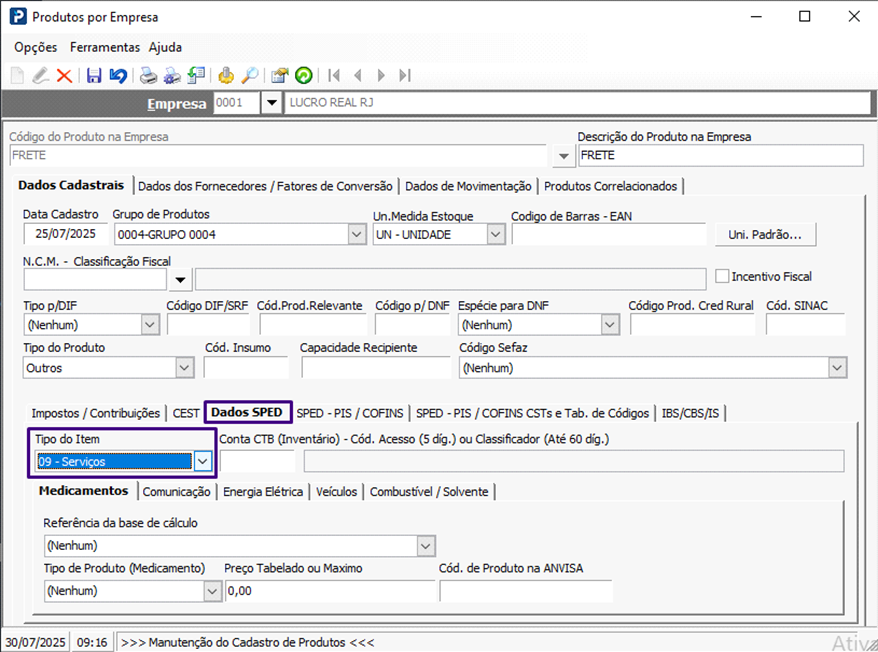Viewport: 878px width, 652px height.
Task: Click the green refresh icon
Action: click(302, 75)
